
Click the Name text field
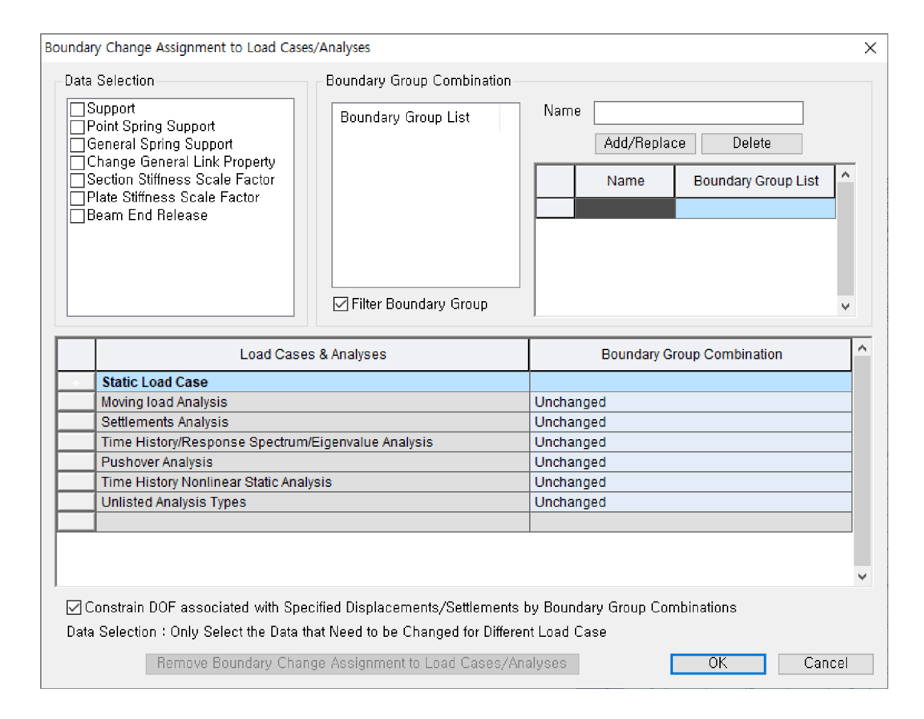697,112
